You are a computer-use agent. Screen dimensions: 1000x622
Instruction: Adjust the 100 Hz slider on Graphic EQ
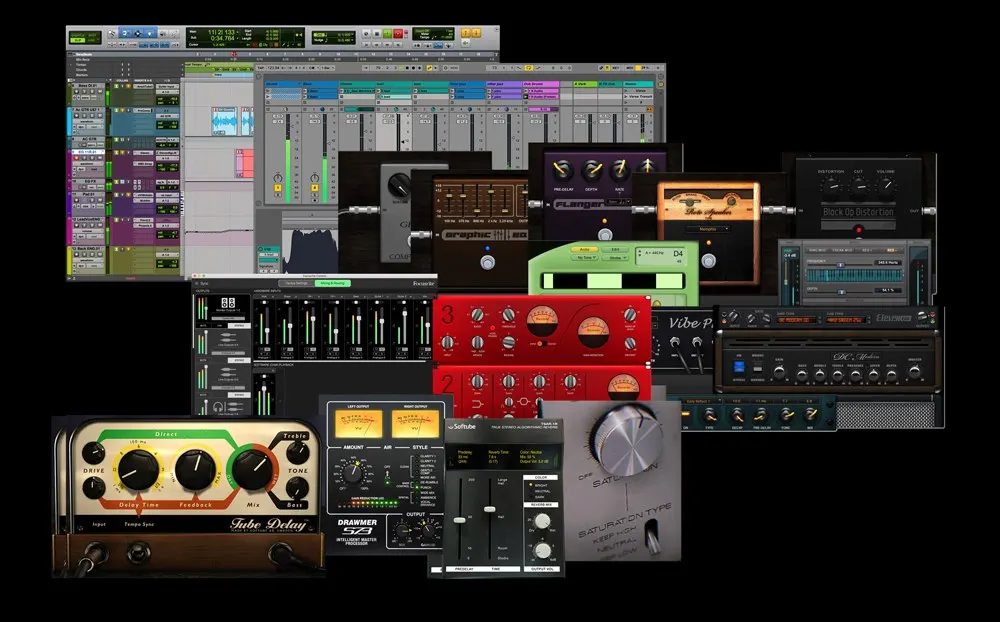point(449,195)
